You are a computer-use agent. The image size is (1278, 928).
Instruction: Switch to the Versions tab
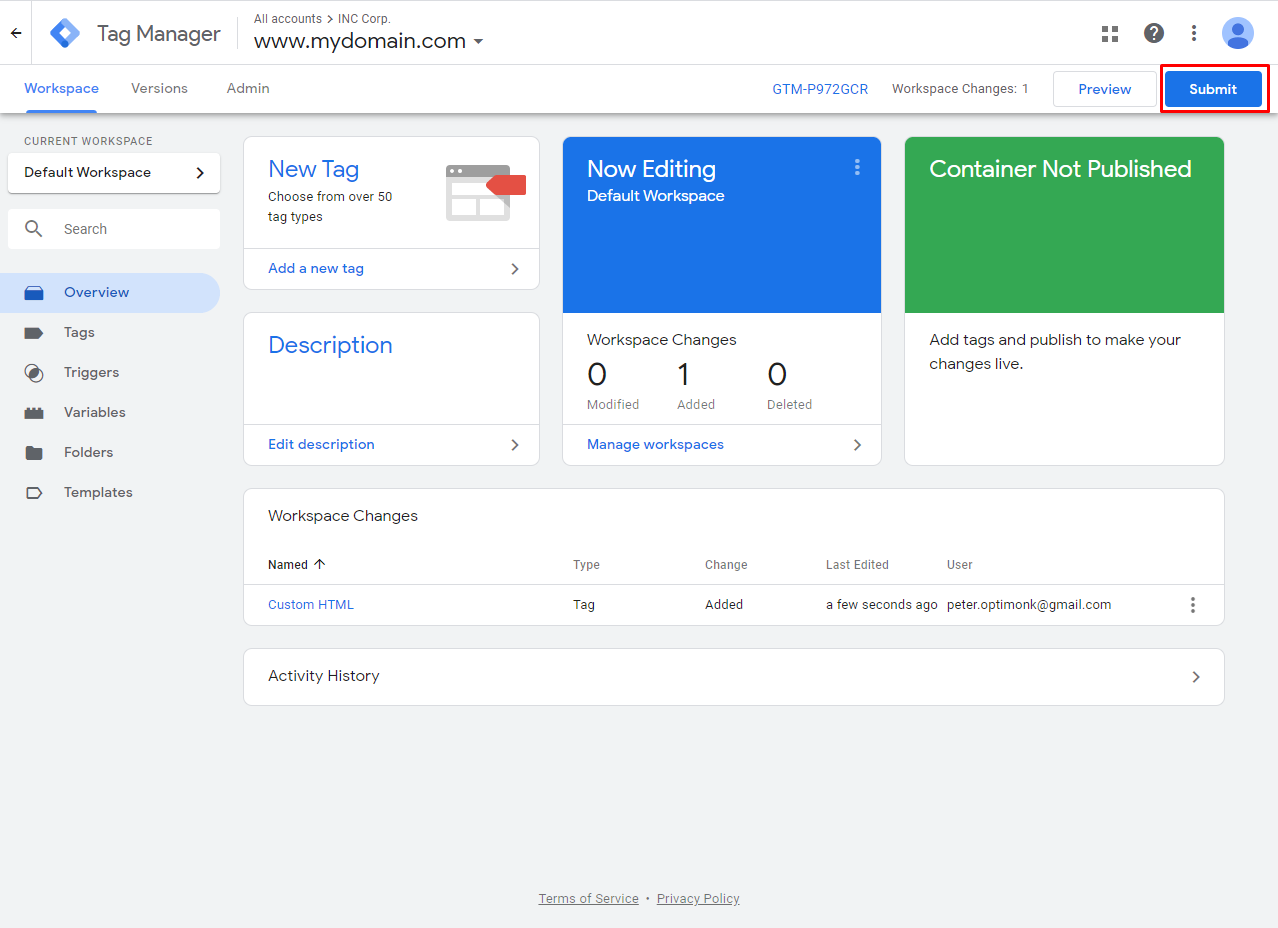pyautogui.click(x=159, y=89)
